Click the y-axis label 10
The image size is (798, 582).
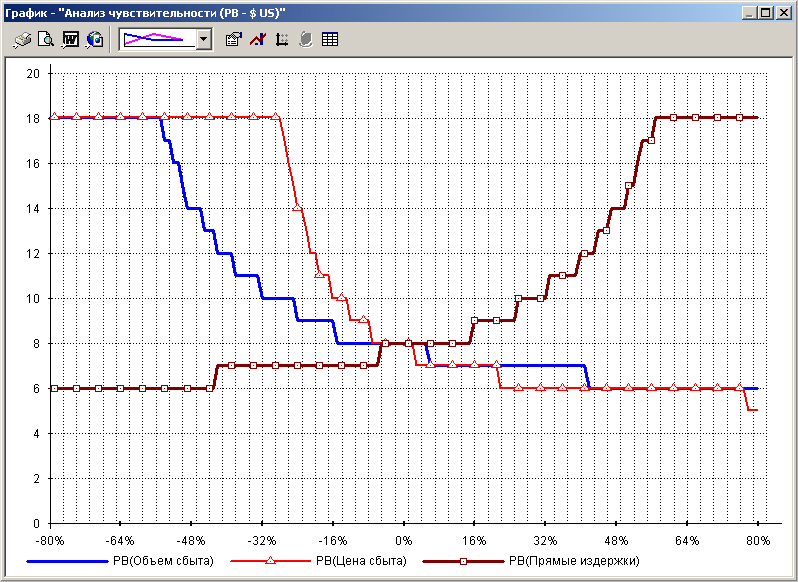33,299
